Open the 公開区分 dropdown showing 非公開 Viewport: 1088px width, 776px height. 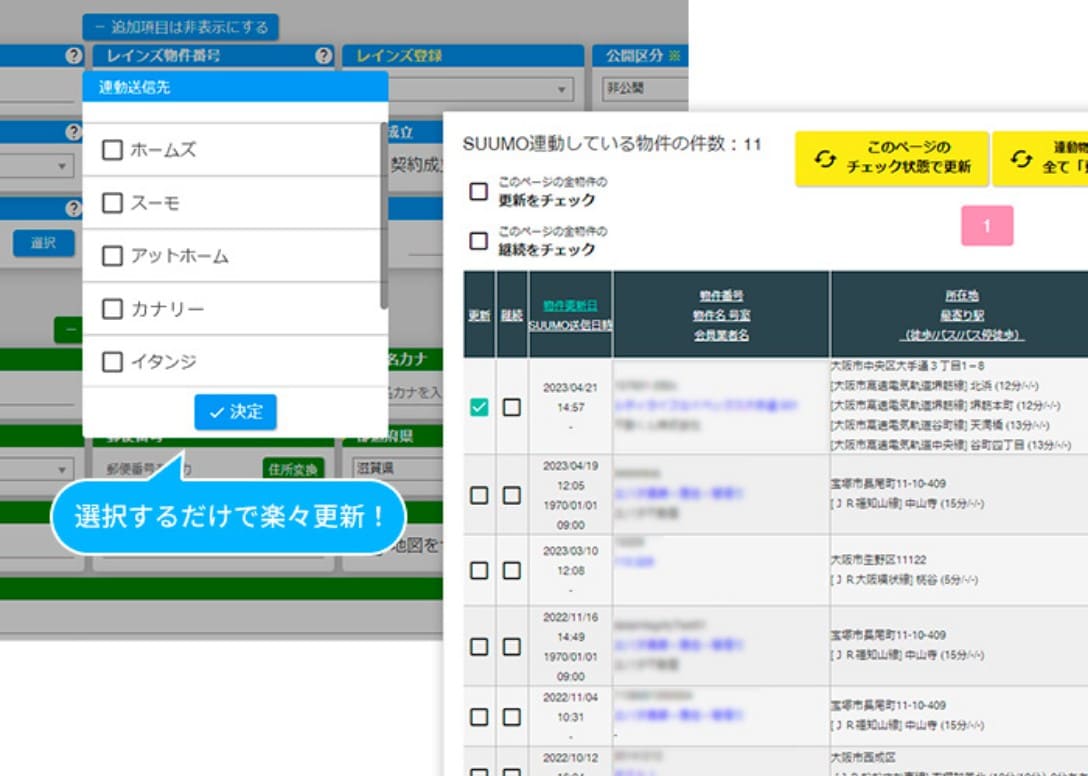point(645,89)
